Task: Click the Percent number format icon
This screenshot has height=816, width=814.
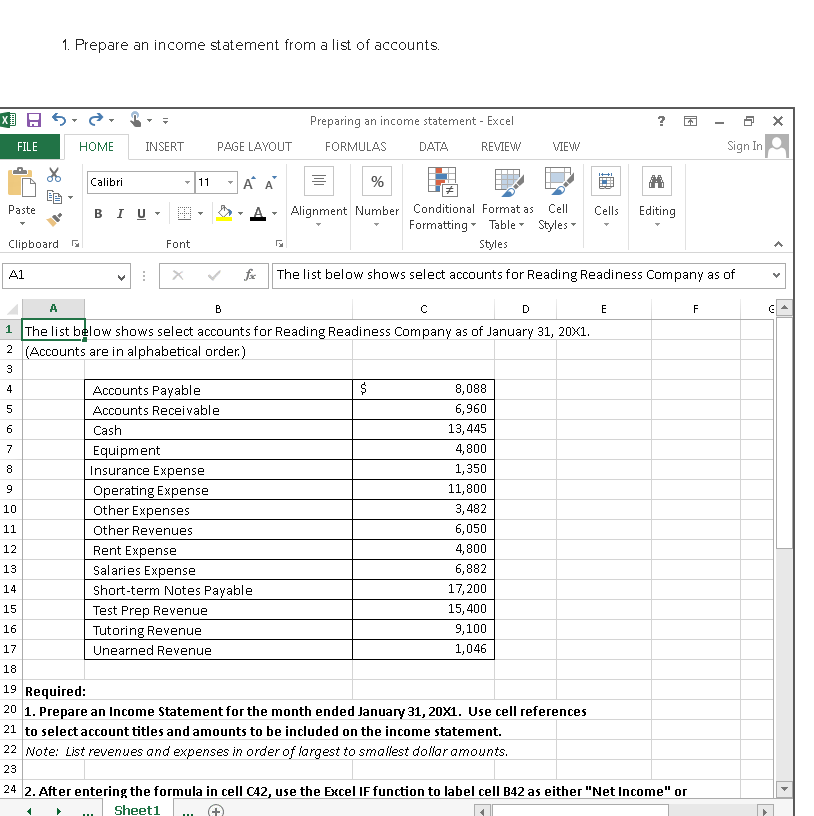Action: [377, 183]
